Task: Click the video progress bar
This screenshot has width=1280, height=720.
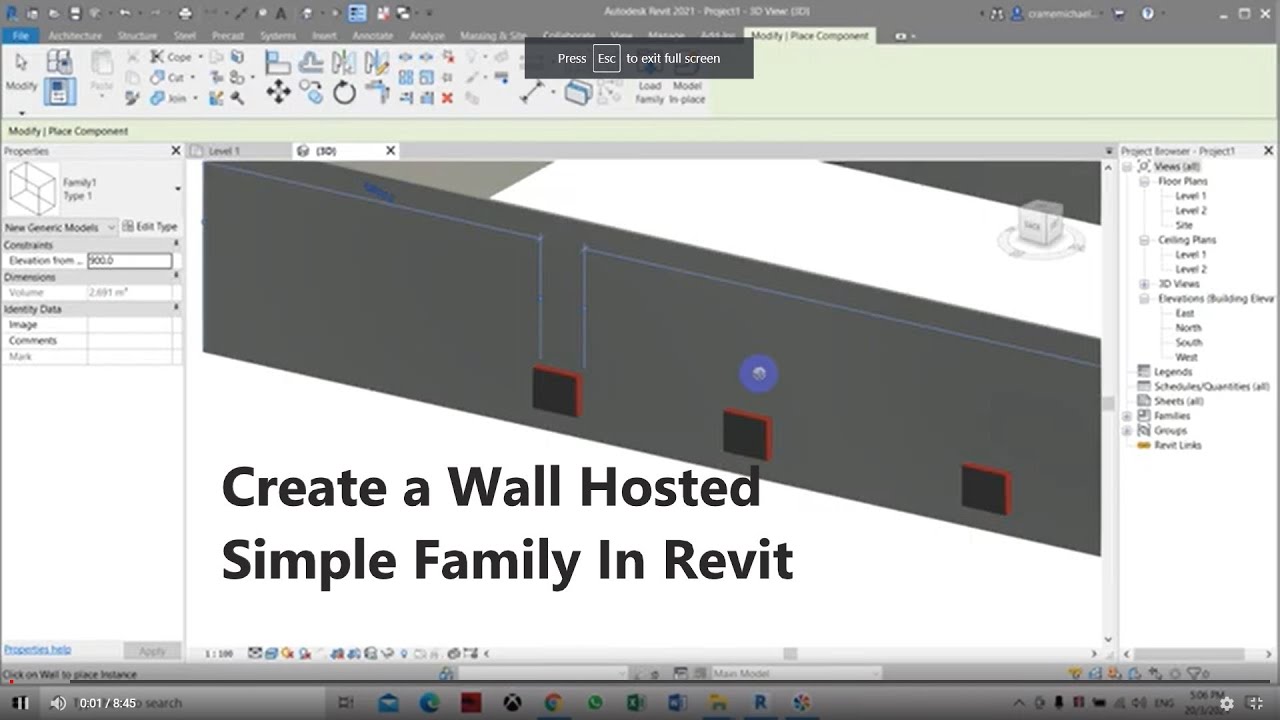Action: [x=640, y=683]
